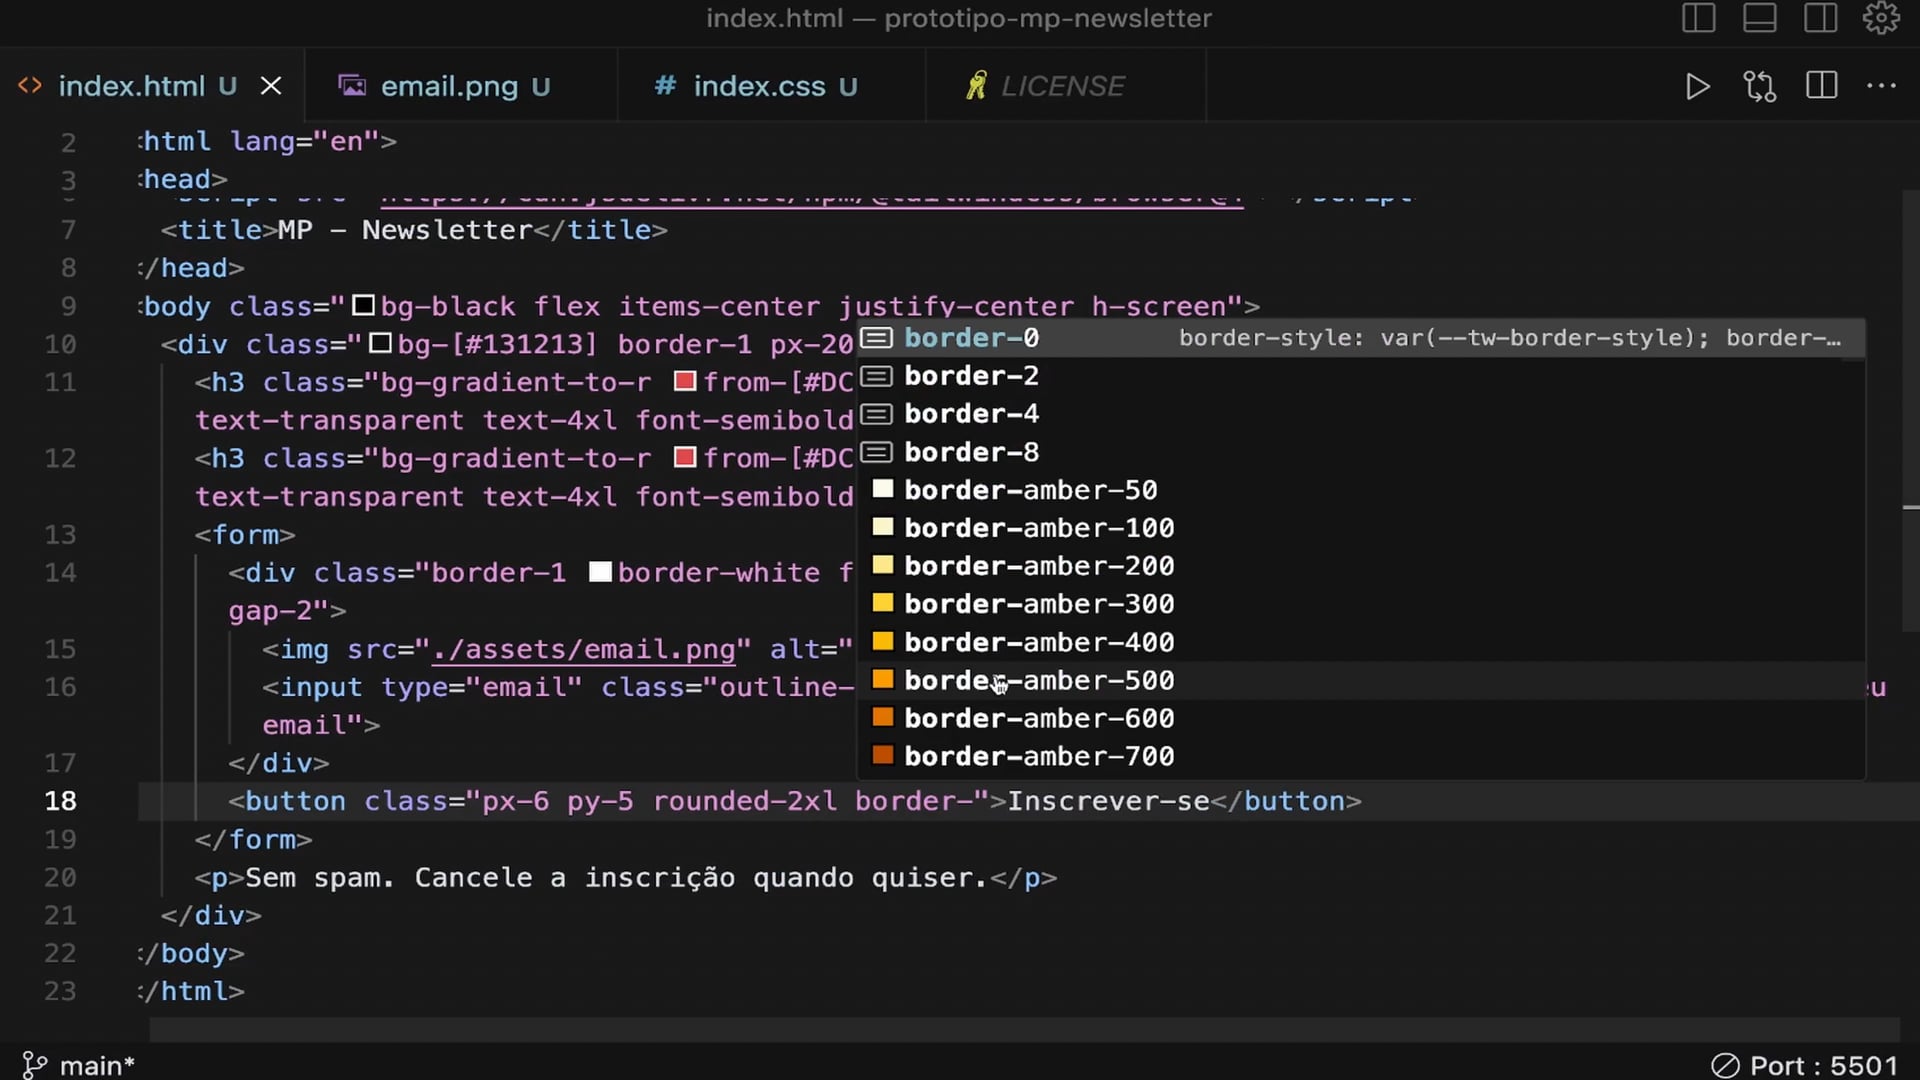The height and width of the screenshot is (1080, 1920).
Task: Choose border-2 suggestion
Action: (x=1361, y=376)
